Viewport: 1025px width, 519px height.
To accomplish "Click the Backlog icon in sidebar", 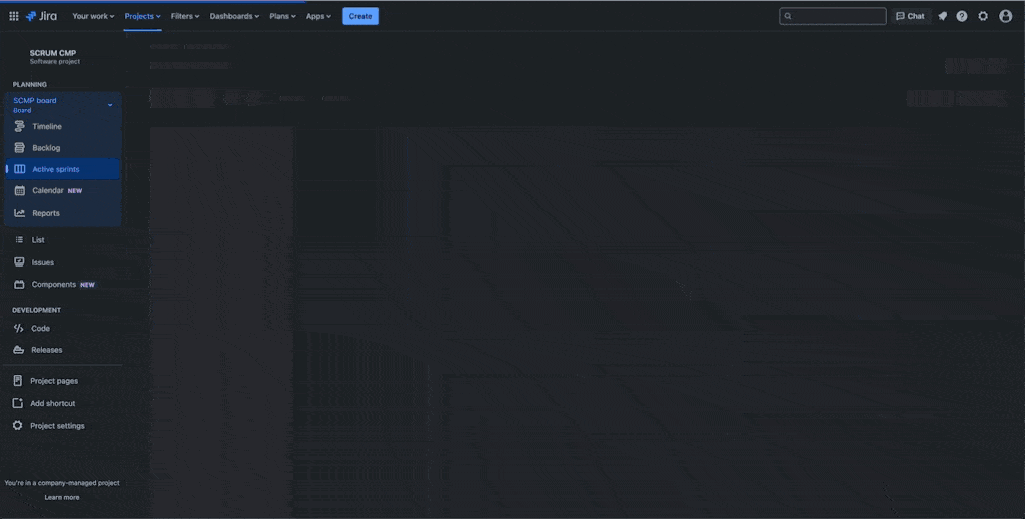I will [x=20, y=148].
